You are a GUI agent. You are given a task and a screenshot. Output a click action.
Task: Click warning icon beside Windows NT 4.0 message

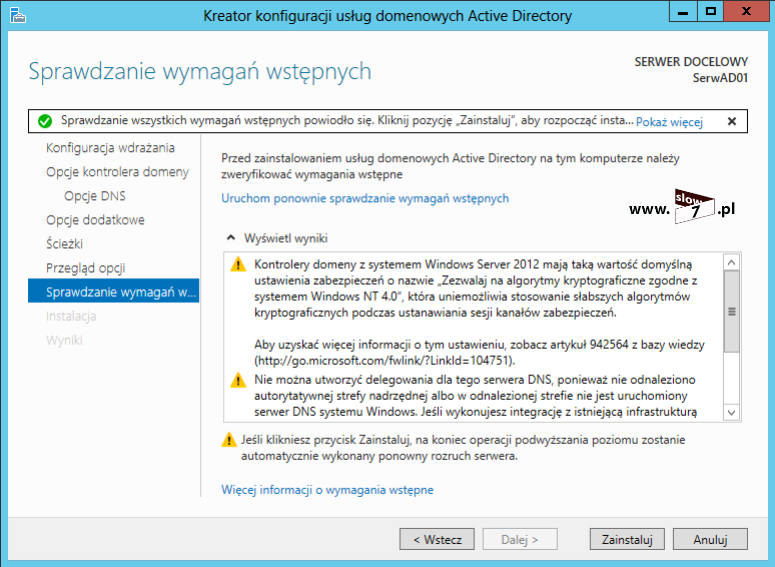[x=238, y=265]
